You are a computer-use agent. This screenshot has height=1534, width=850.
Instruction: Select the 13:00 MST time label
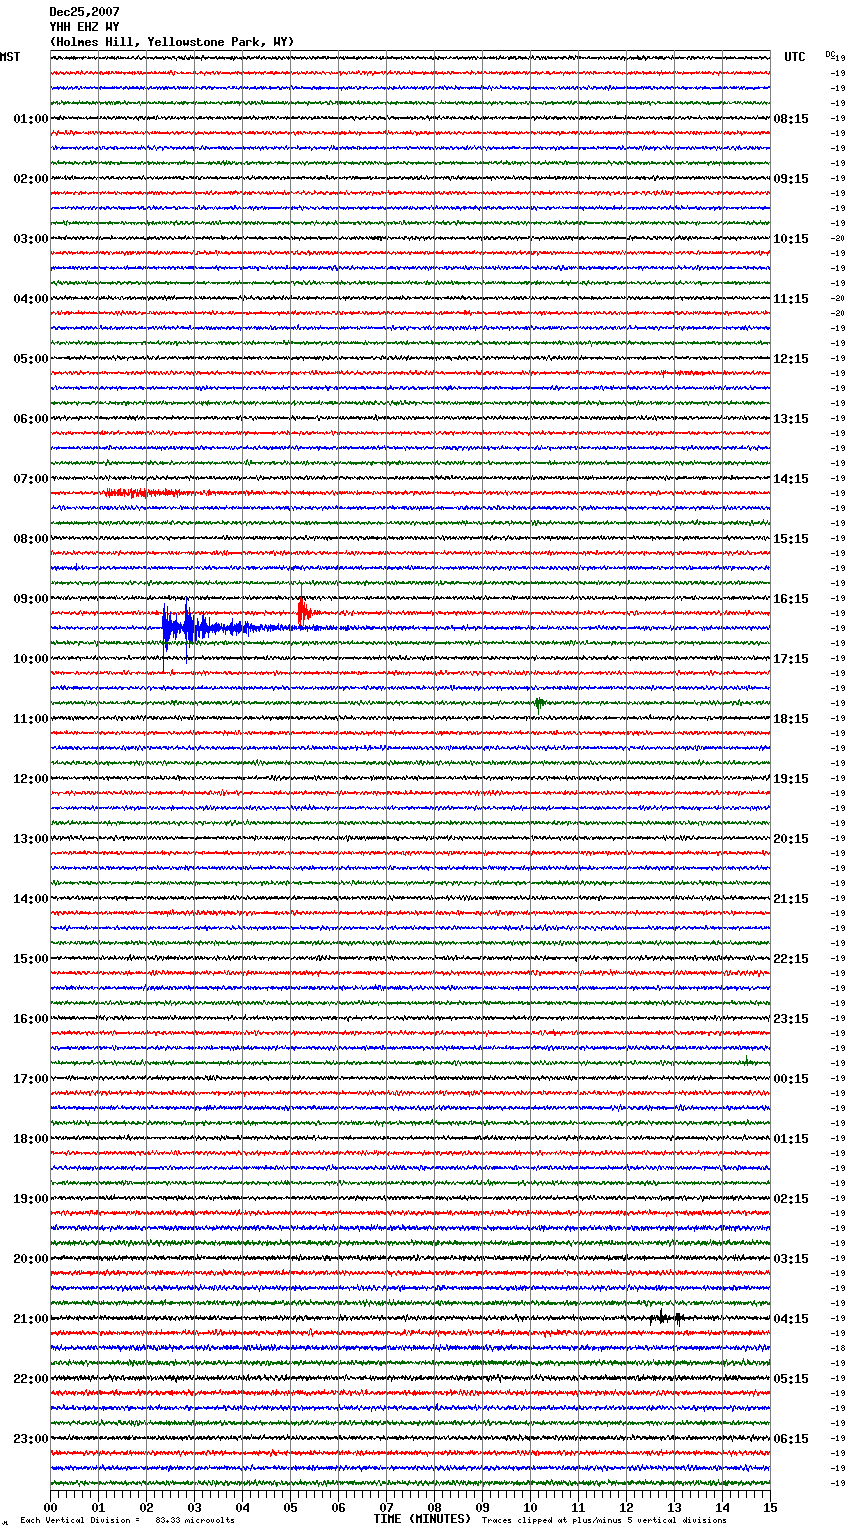coord(30,839)
